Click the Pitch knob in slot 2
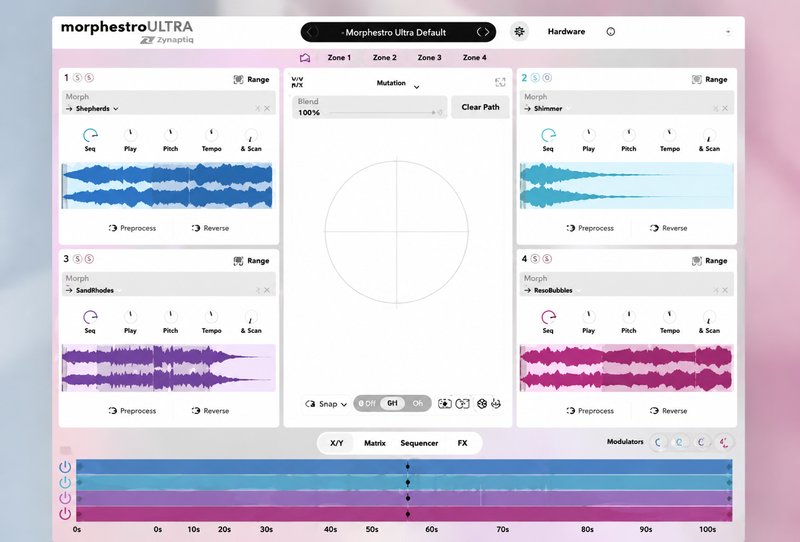The image size is (800, 542). [x=629, y=135]
